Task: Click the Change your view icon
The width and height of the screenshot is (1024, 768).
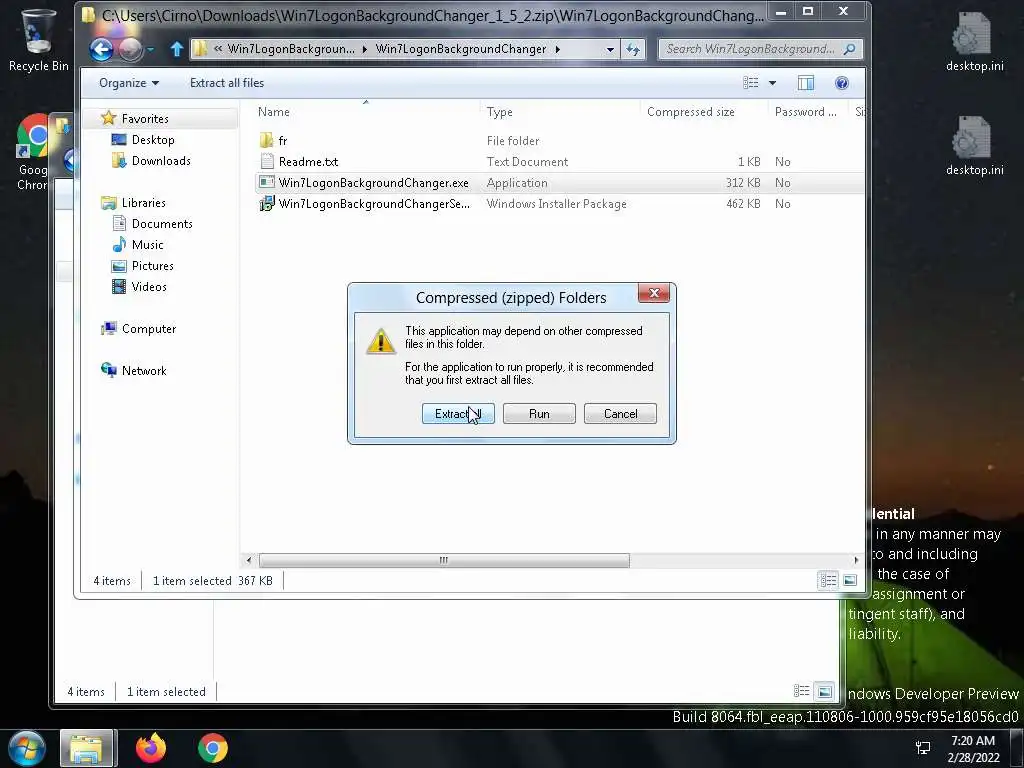Action: 751,83
